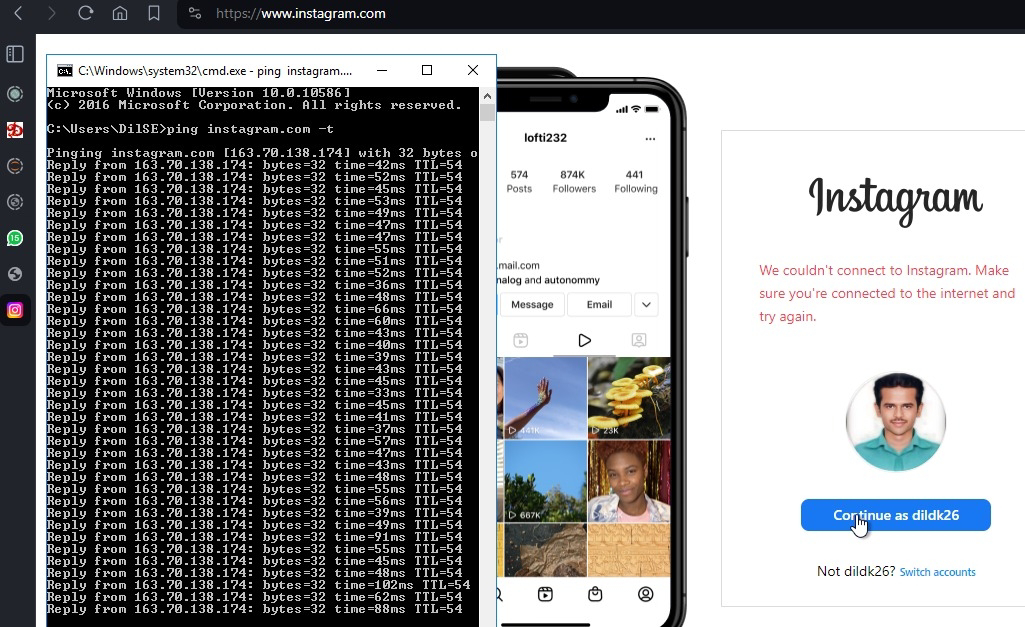This screenshot has height=627, width=1025.
Task: Click 'Microsoft Windows [Version 10.0.10586]' line
Action: coord(199,93)
